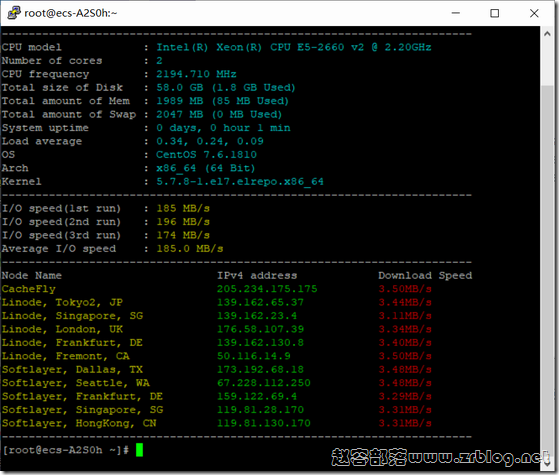Screen dimensions: 559x475
Task: Click the Download Speed column header
Action: 425,275
